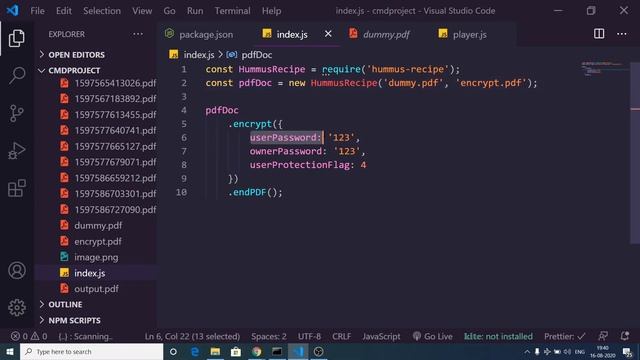
Task: Launch Microsoft Edge from taskbar
Action: coord(195,351)
